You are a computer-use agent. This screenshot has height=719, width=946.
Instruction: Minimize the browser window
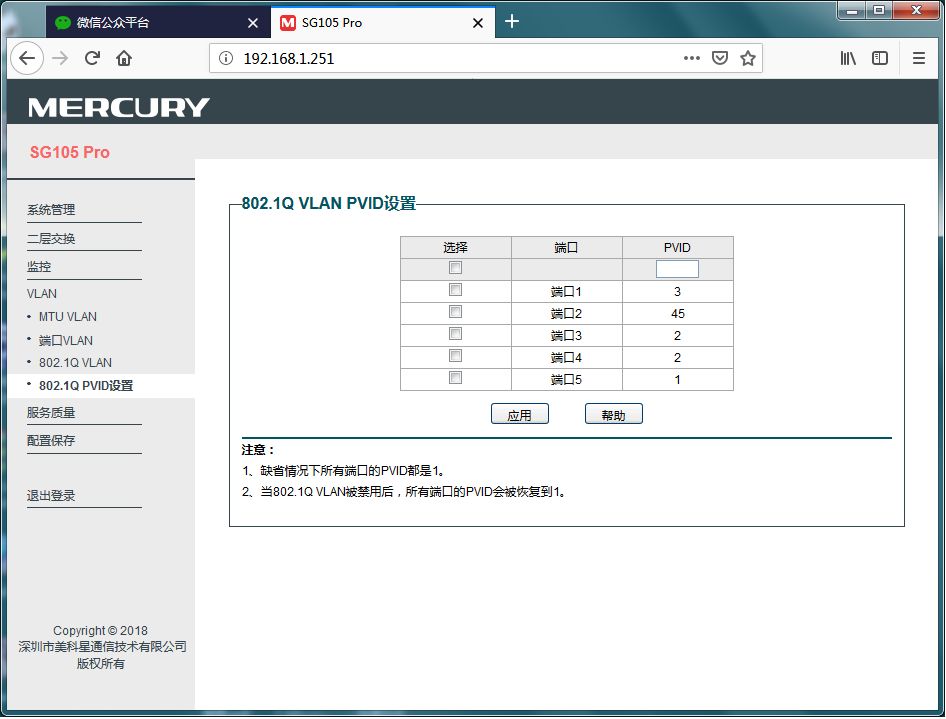pos(852,11)
